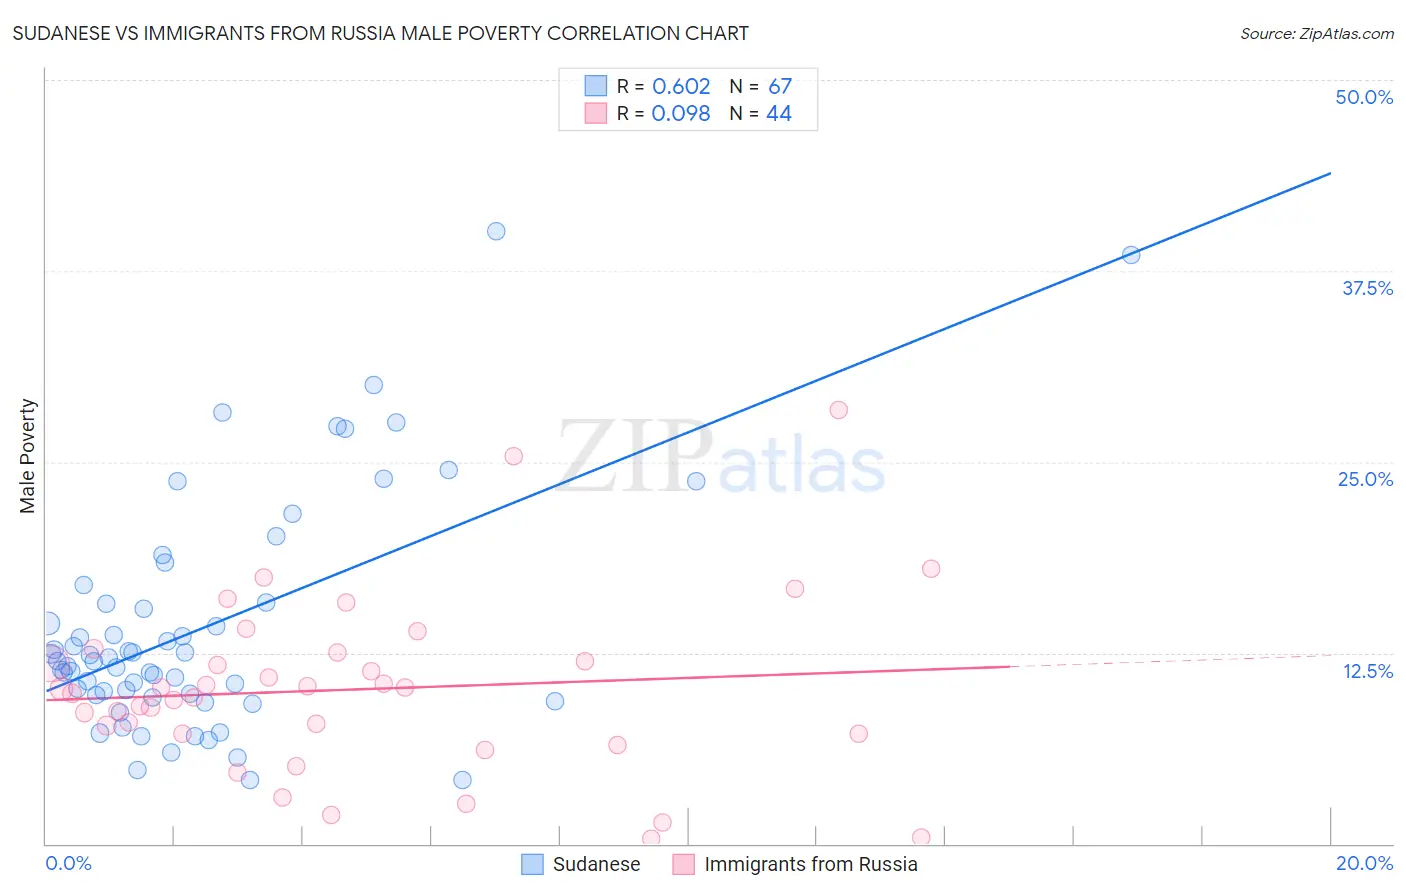
Task: Click the 12.5% y-axis tick label
Action: coord(1367,671)
